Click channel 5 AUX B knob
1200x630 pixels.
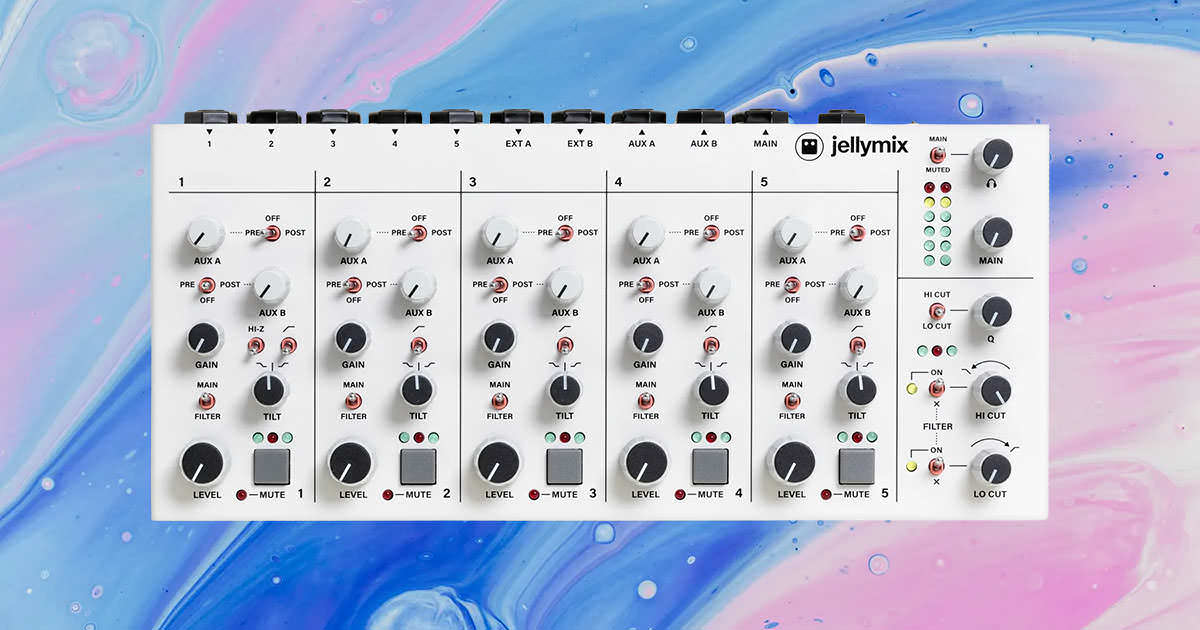pyautogui.click(x=856, y=286)
